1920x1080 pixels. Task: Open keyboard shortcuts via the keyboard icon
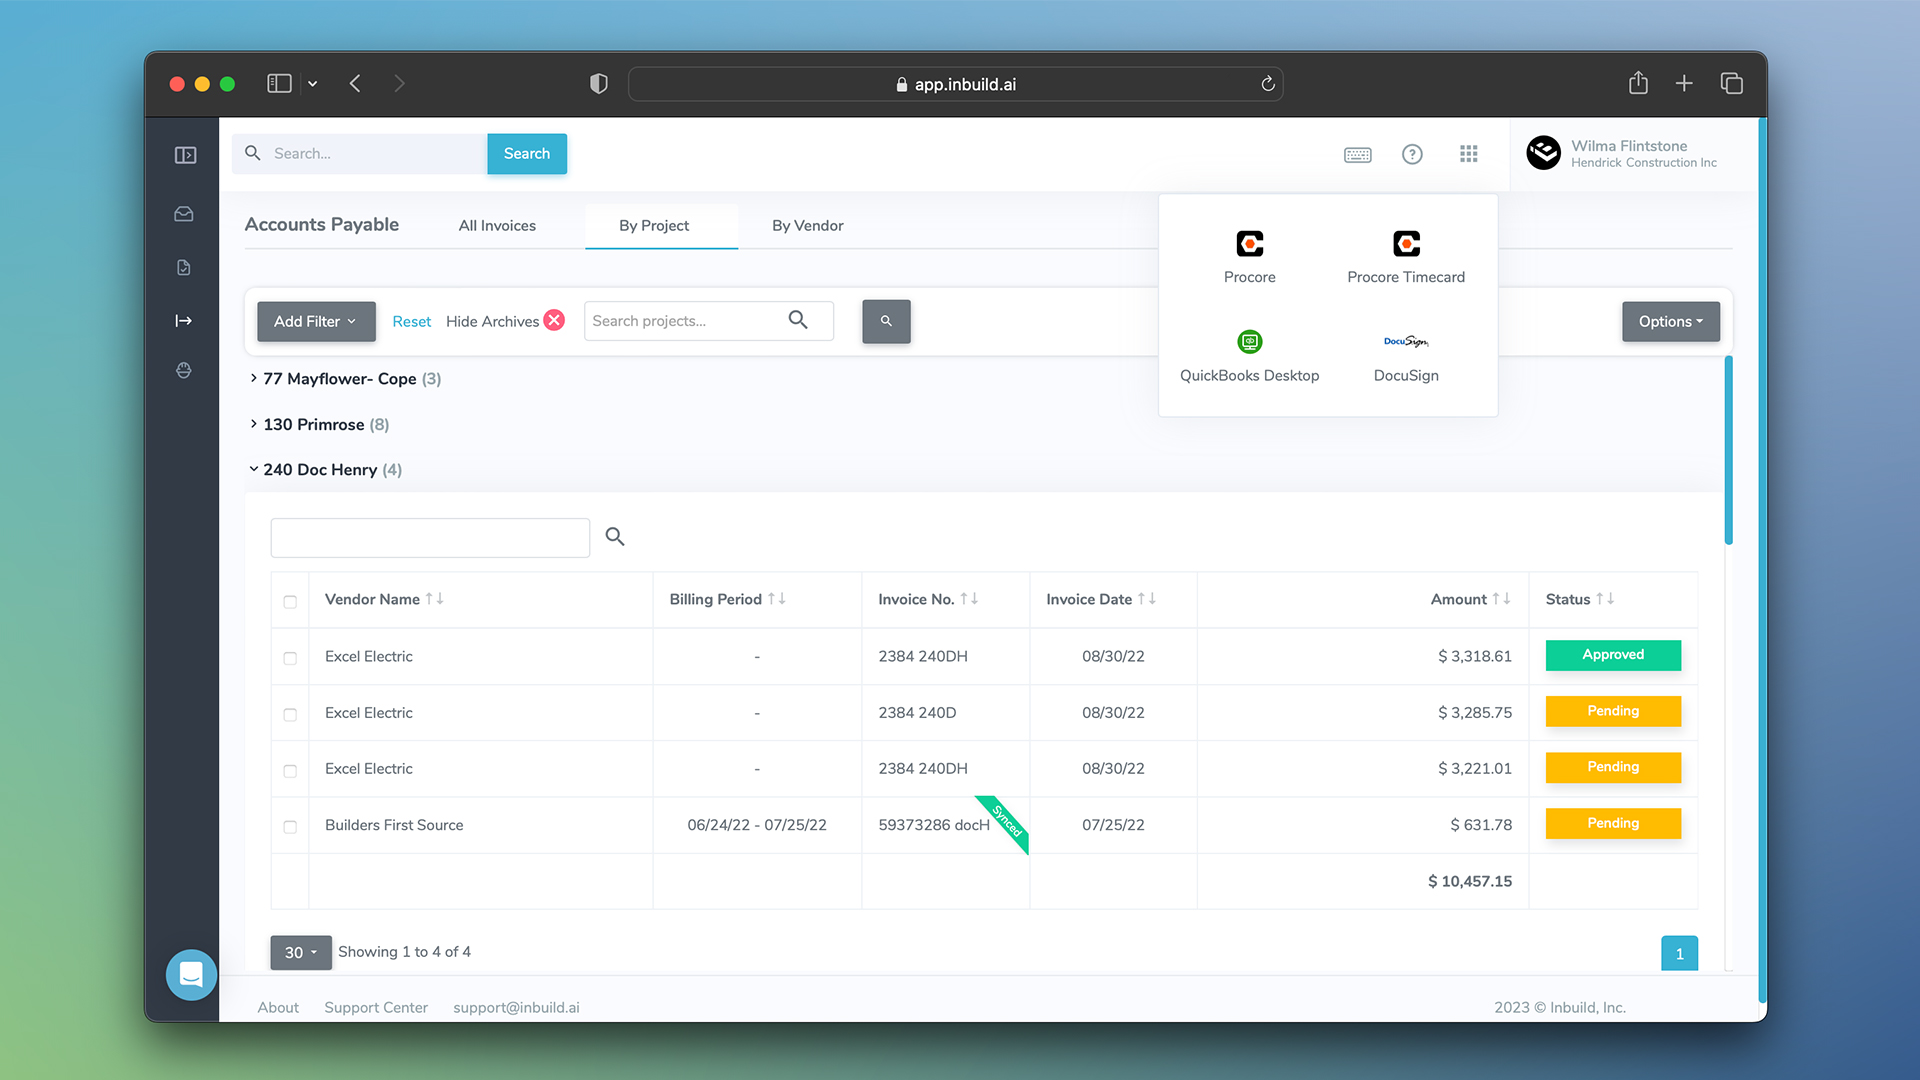[1357, 154]
